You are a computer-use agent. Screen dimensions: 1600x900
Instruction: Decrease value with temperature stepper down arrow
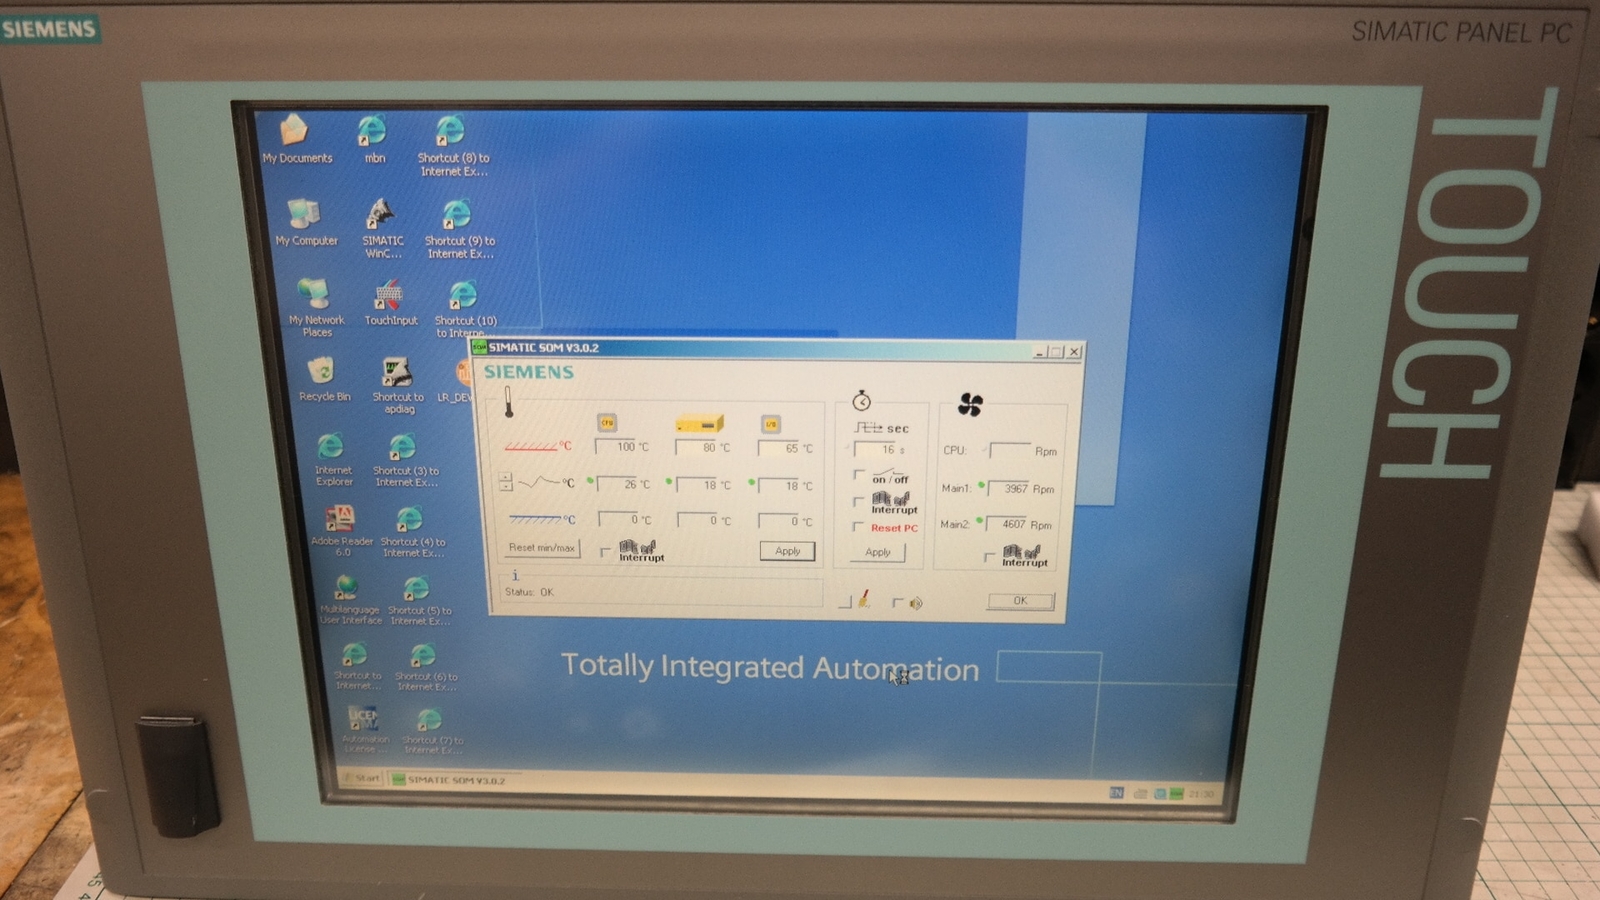505,487
